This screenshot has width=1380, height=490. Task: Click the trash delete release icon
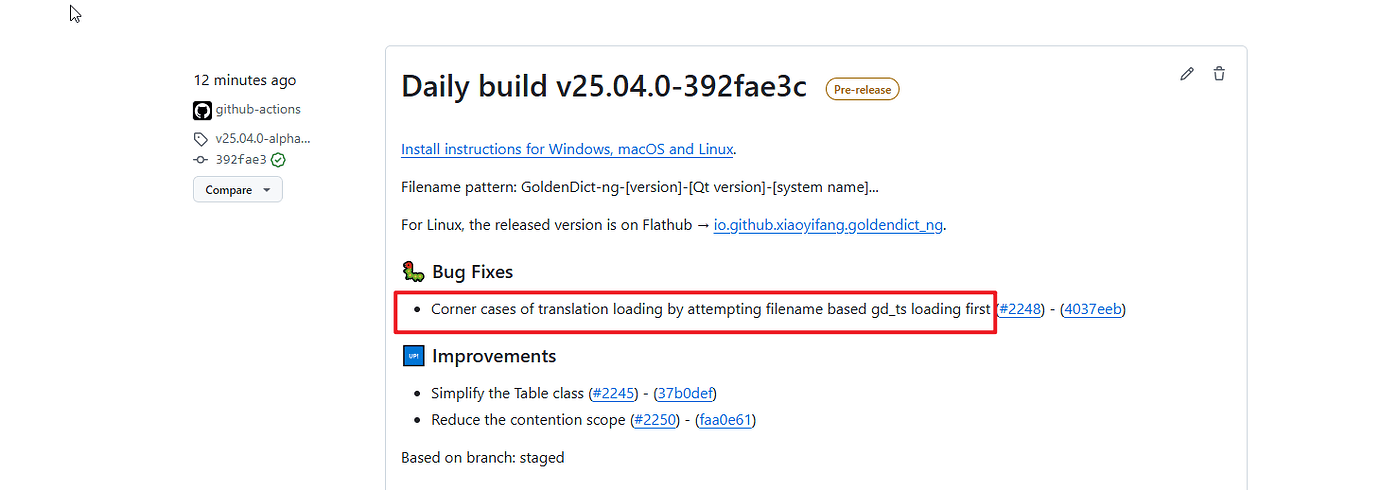(1219, 74)
